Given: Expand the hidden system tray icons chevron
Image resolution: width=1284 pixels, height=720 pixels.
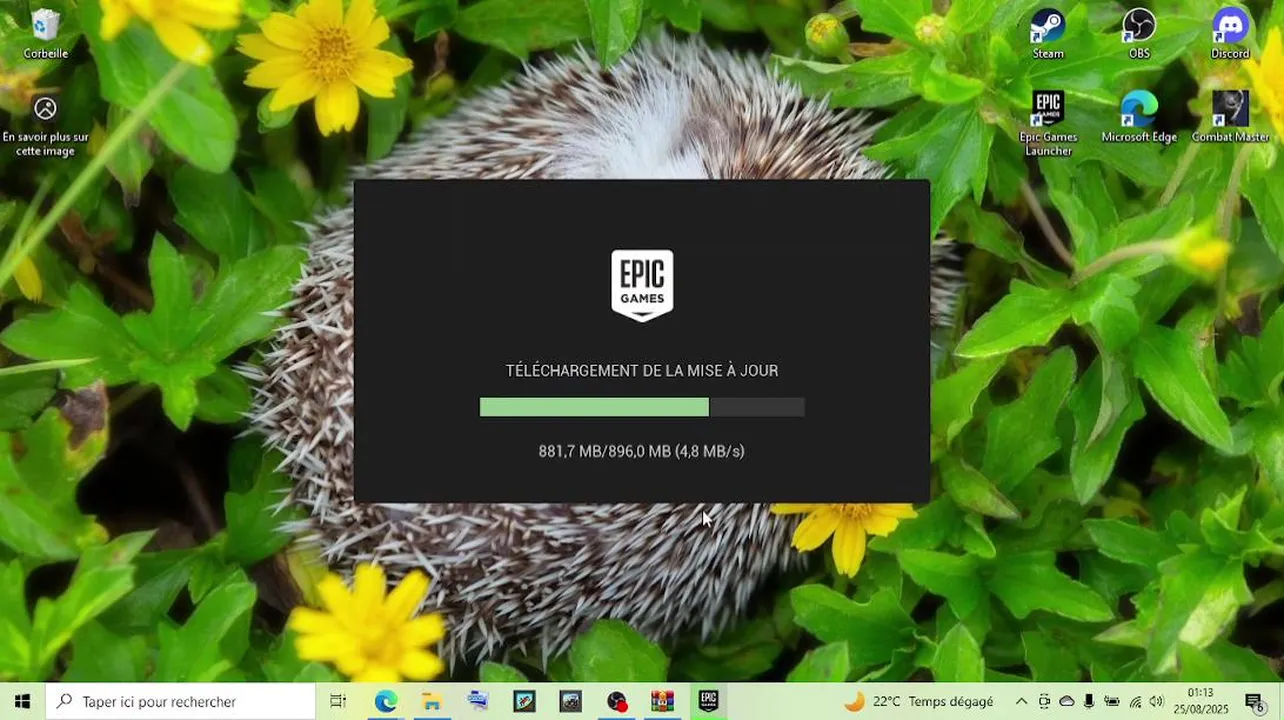Looking at the screenshot, I should point(1021,701).
